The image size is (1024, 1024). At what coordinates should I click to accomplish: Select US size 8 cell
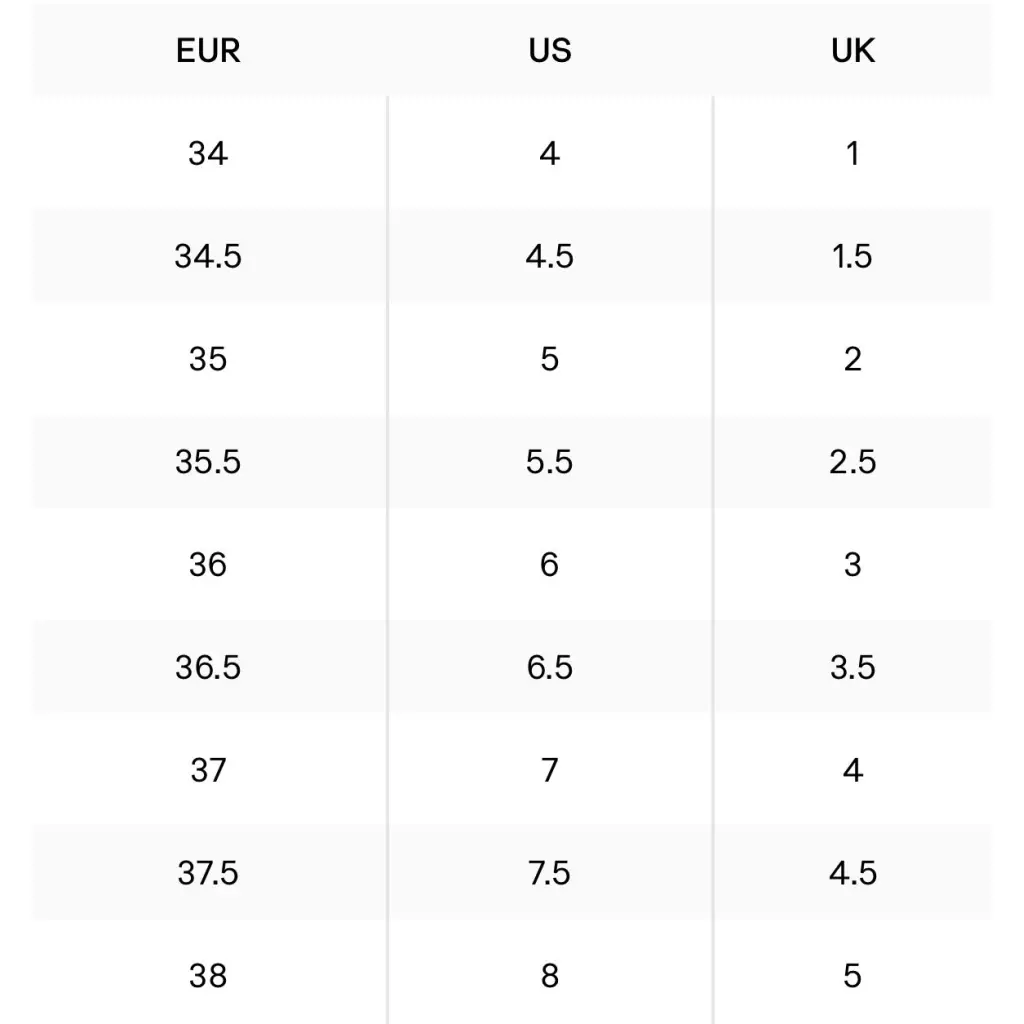pyautogui.click(x=549, y=975)
